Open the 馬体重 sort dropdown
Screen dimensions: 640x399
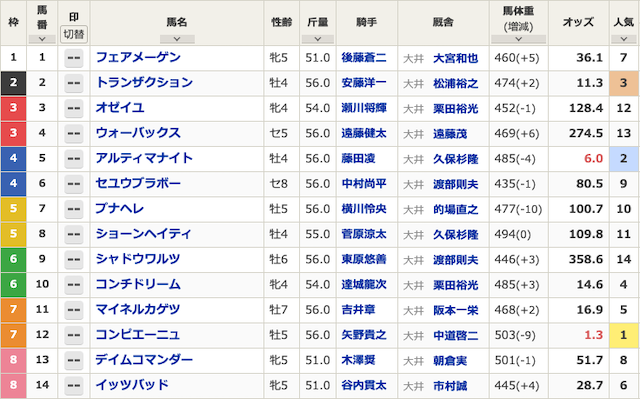pyautogui.click(x=518, y=39)
